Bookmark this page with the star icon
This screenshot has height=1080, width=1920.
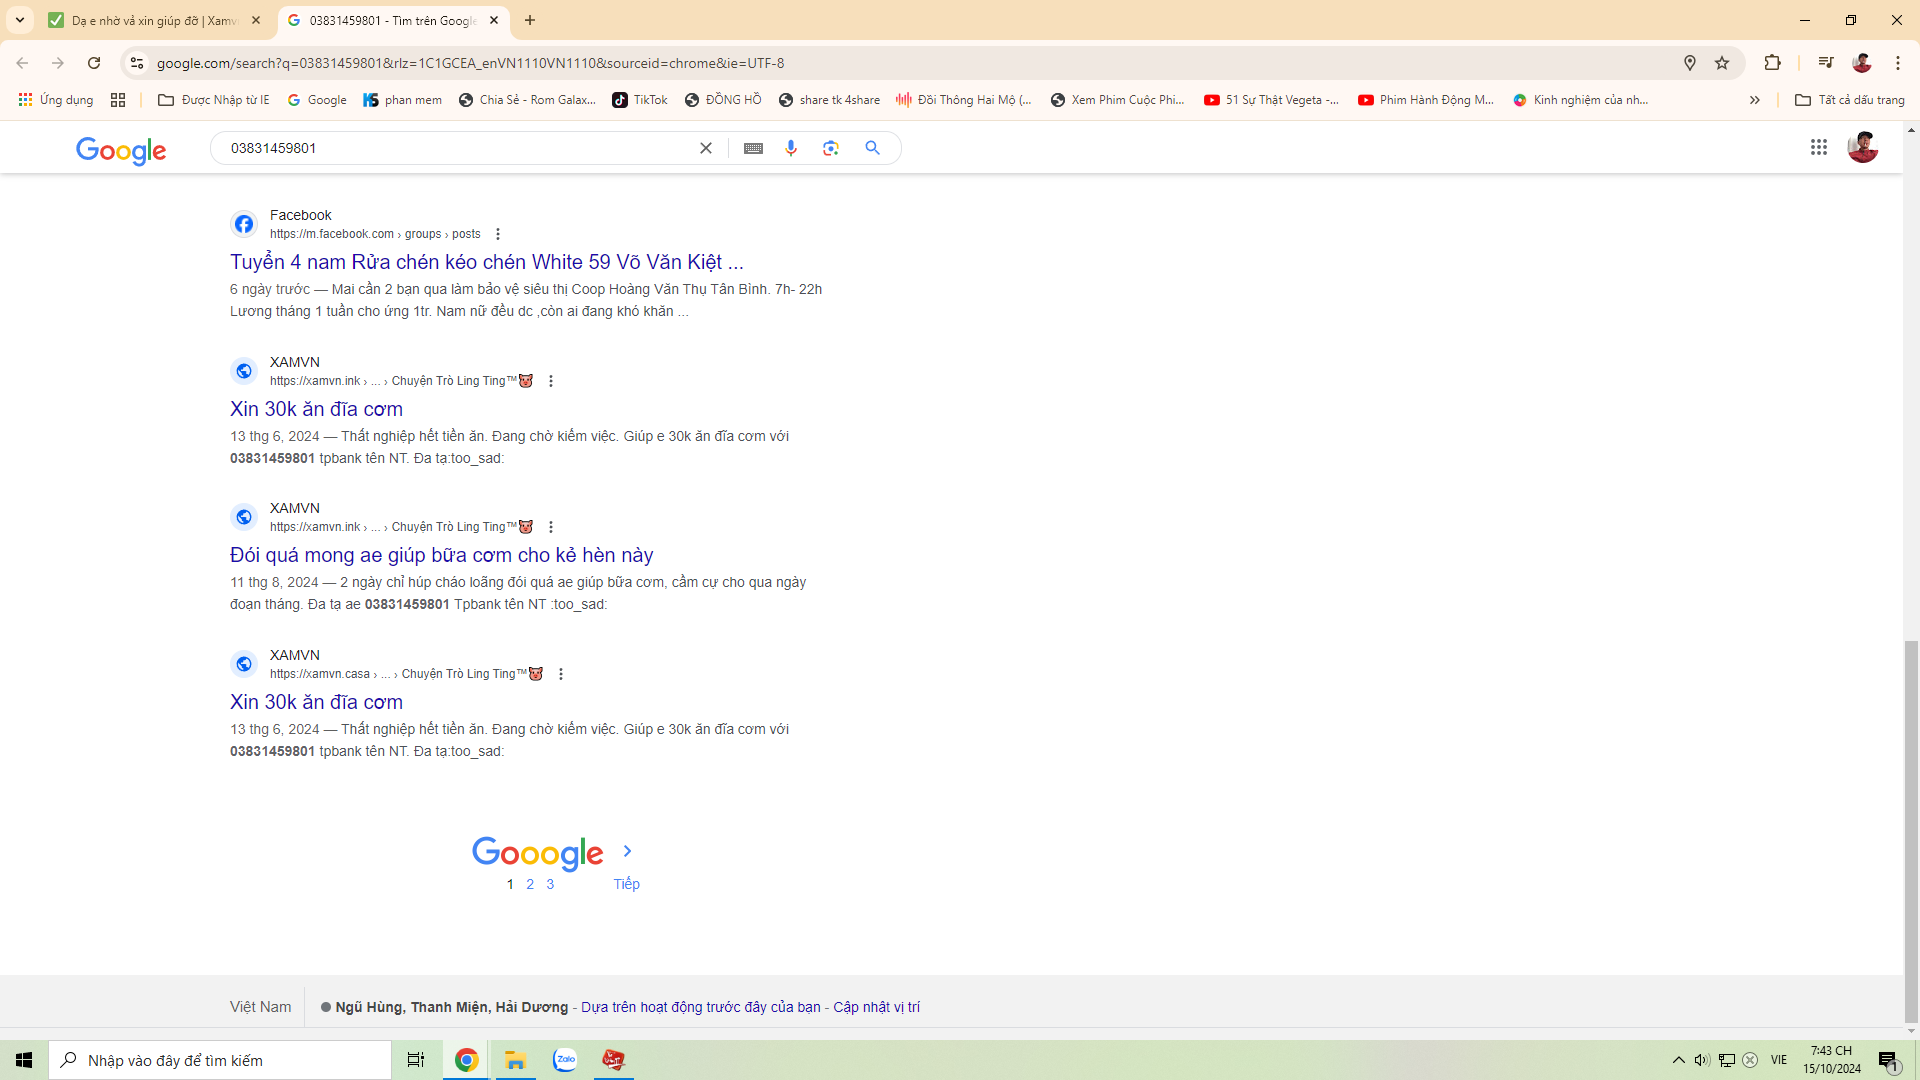point(1722,63)
